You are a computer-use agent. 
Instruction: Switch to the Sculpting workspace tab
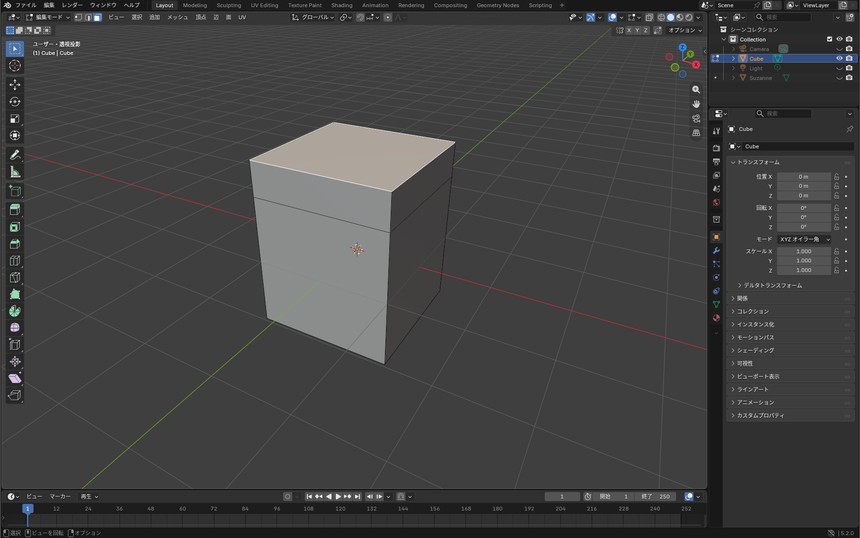click(229, 5)
